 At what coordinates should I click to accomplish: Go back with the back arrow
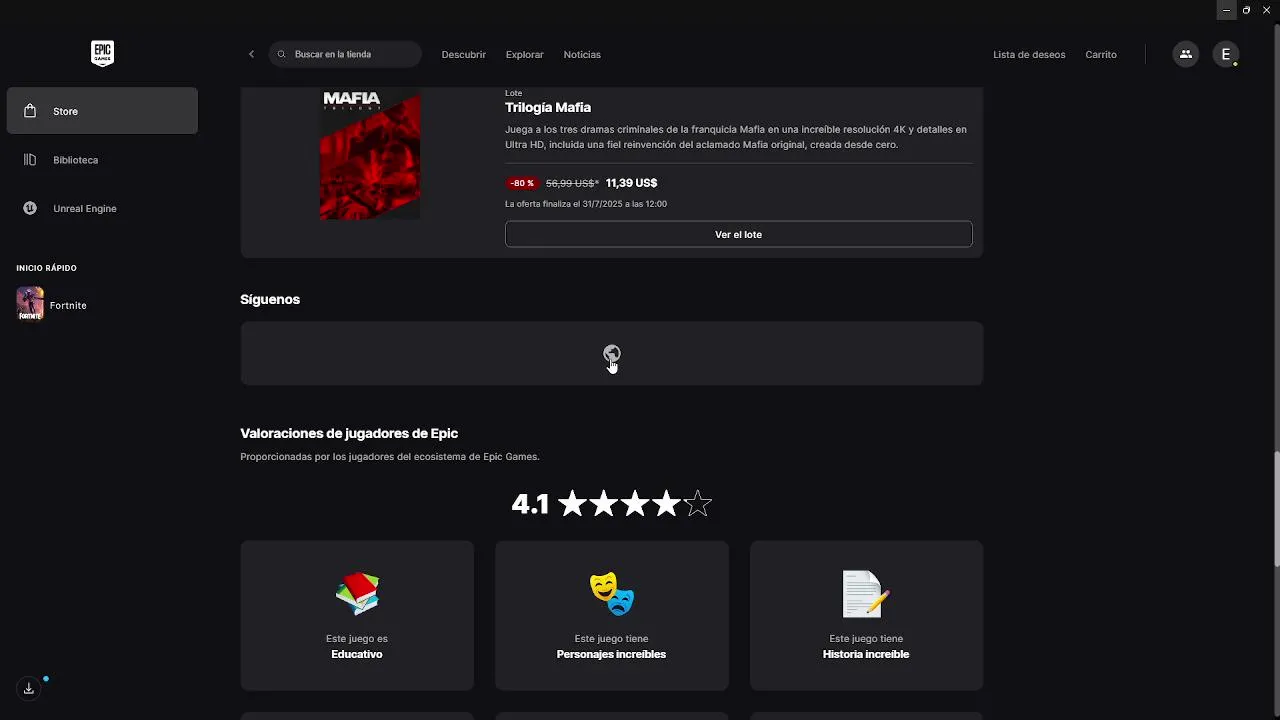tap(251, 54)
